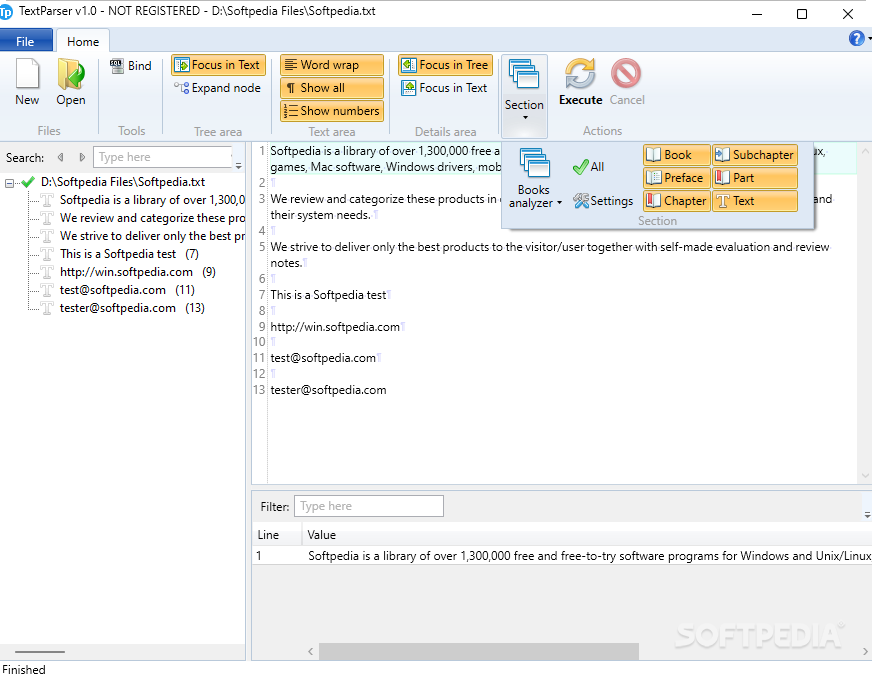The image size is (872, 674).
Task: Click line 7 'This is a Softpedia test' text
Action: coord(328,295)
